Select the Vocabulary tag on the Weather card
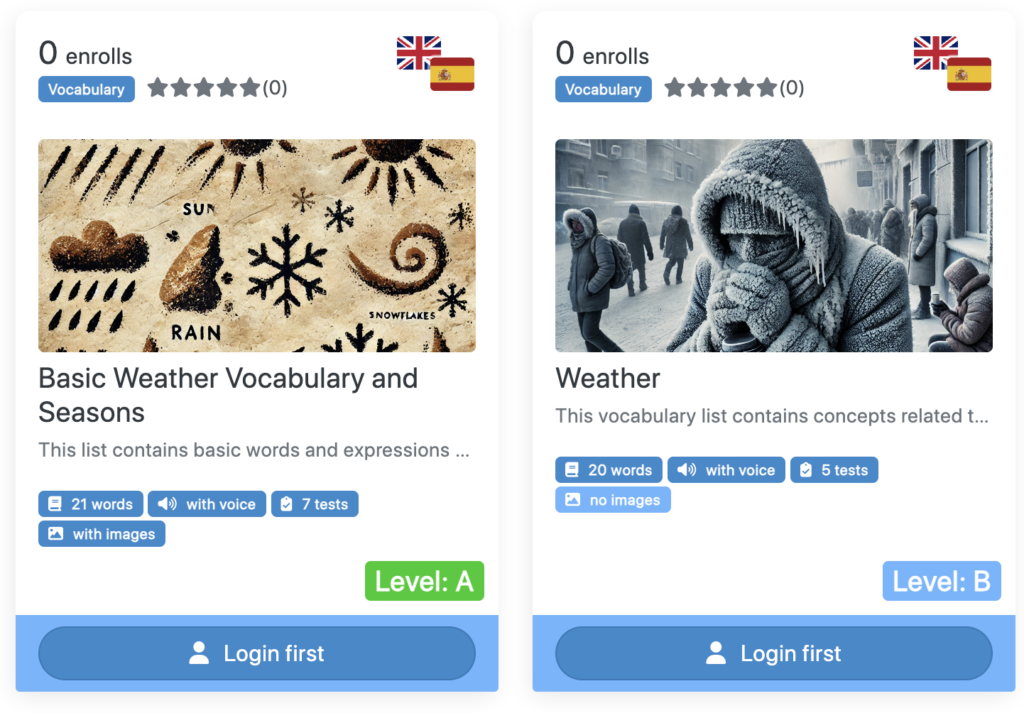The height and width of the screenshot is (713, 1024). pyautogui.click(x=603, y=89)
